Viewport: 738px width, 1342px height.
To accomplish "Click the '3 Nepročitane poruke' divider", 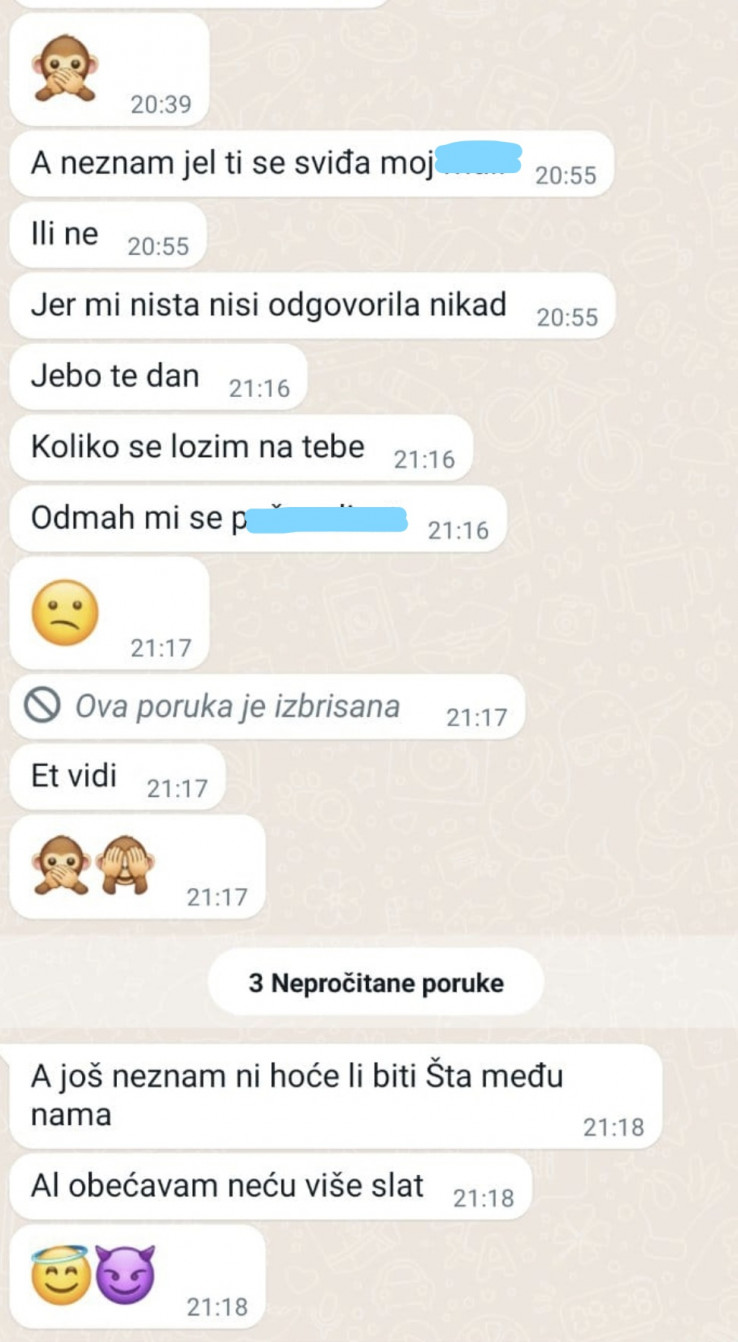I will 376,983.
